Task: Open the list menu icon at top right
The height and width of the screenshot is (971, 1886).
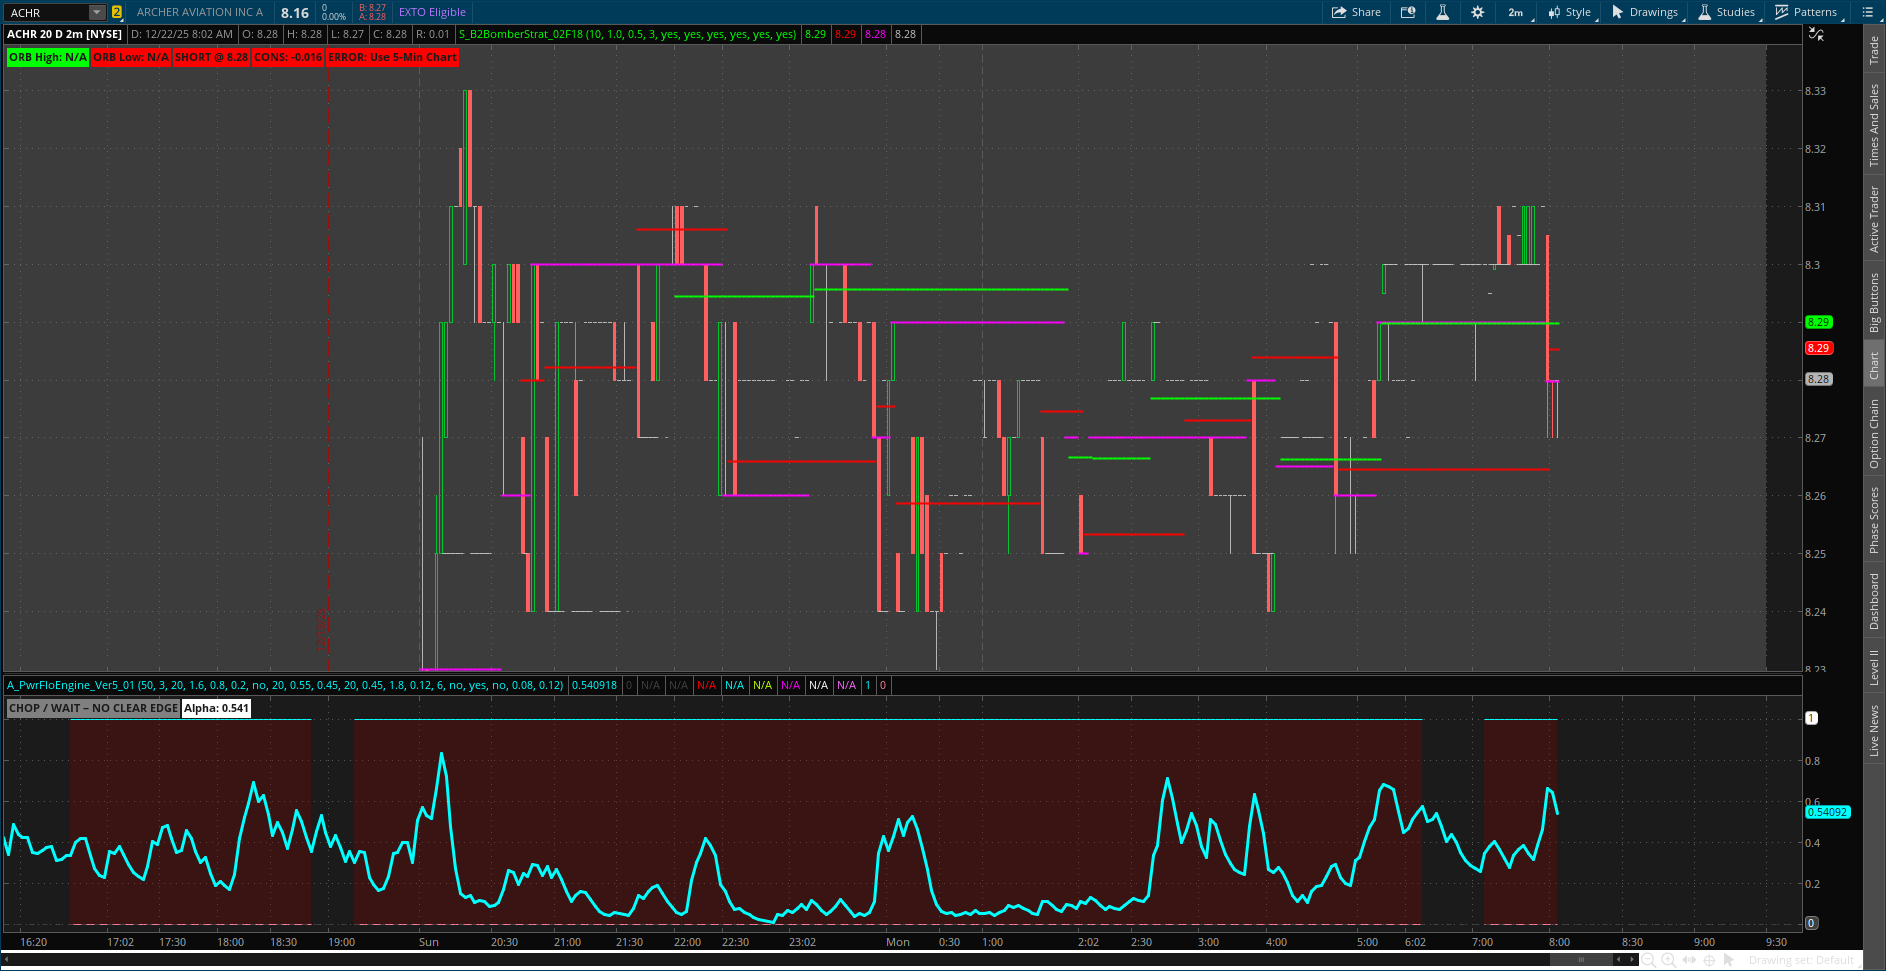Action: click(1867, 12)
